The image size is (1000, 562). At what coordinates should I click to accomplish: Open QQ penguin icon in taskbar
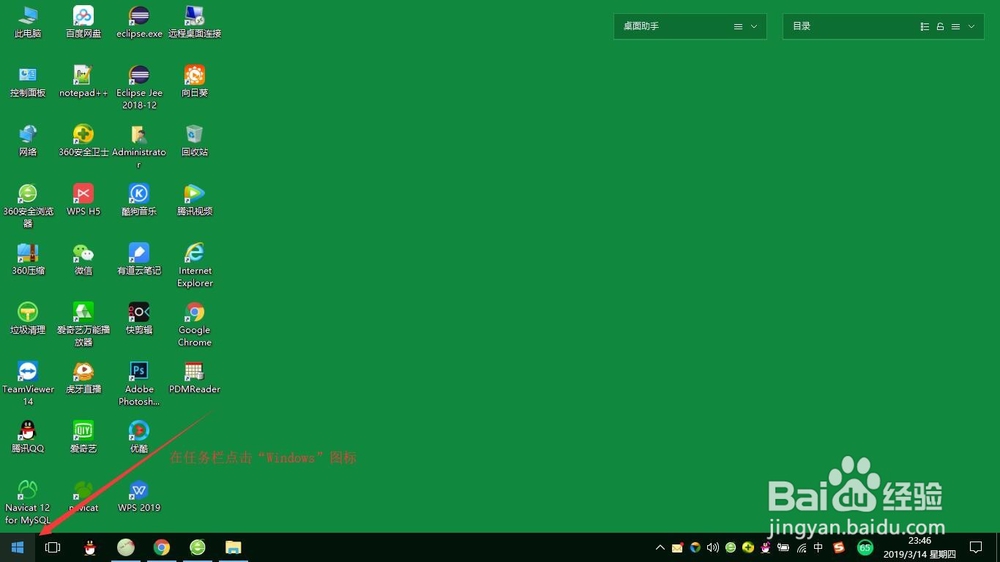click(x=90, y=547)
